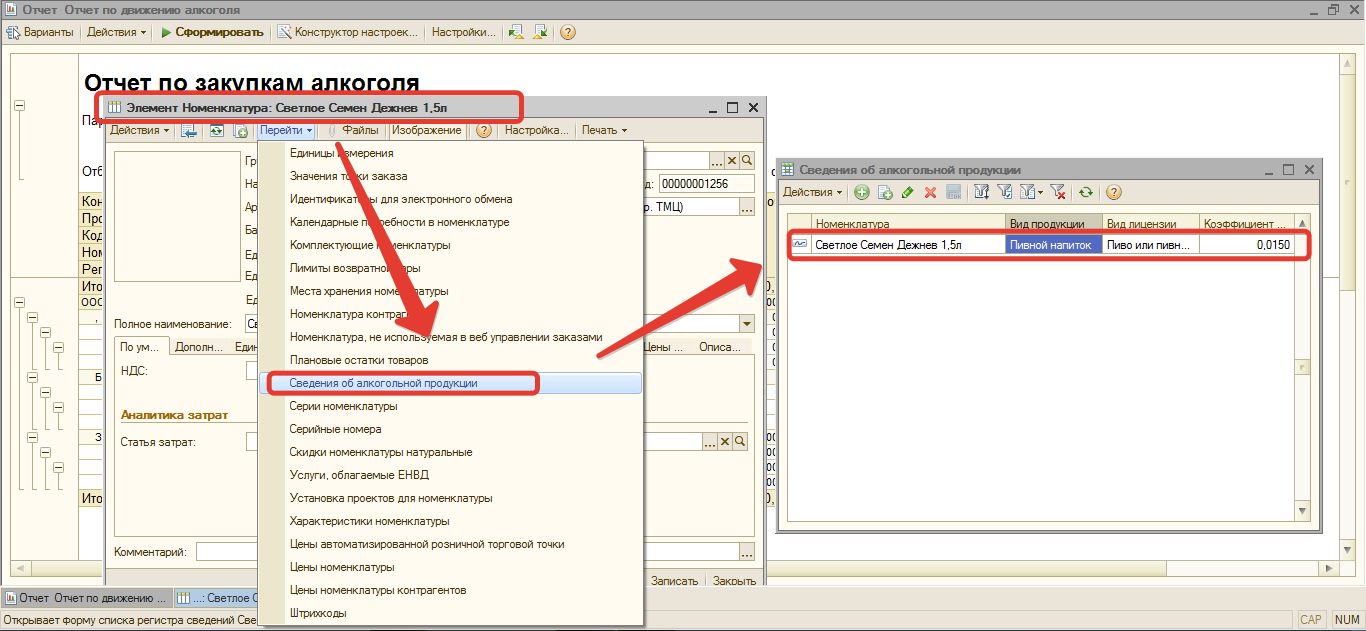Click the green refresh list icon
This screenshot has height=631, width=1366.
point(1086,192)
